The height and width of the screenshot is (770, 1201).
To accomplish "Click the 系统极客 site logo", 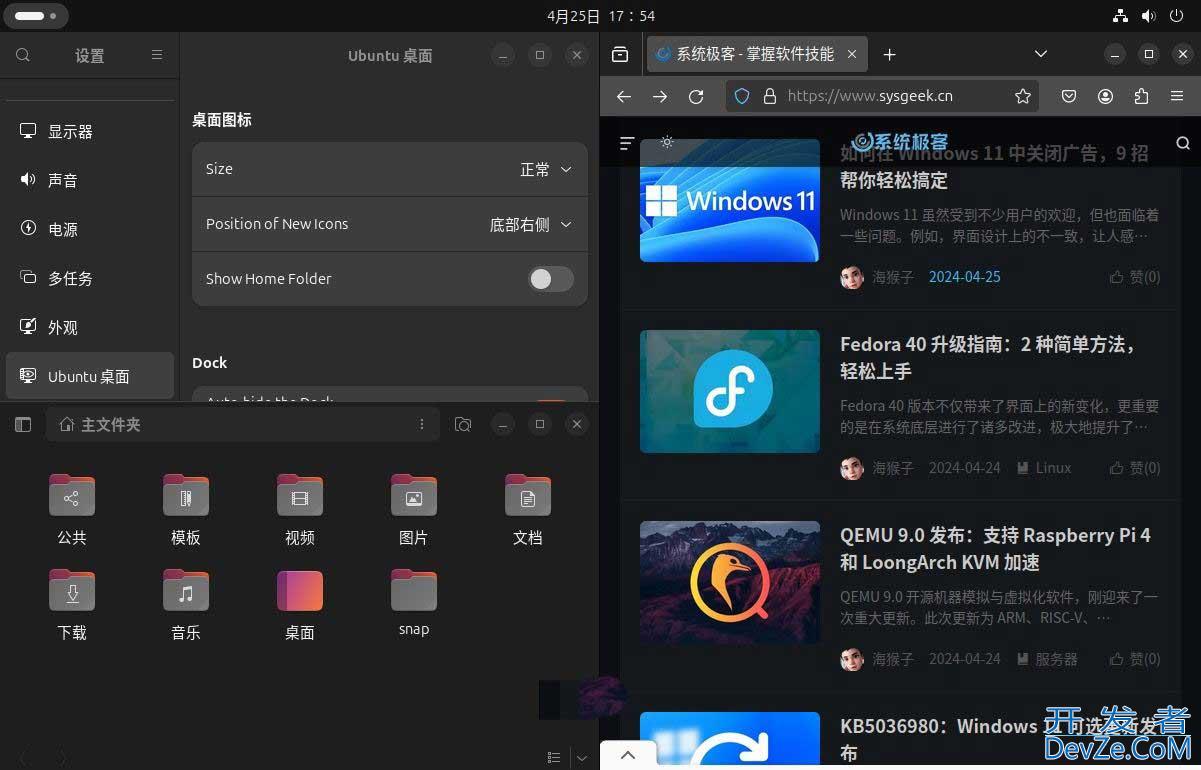I will click(900, 142).
